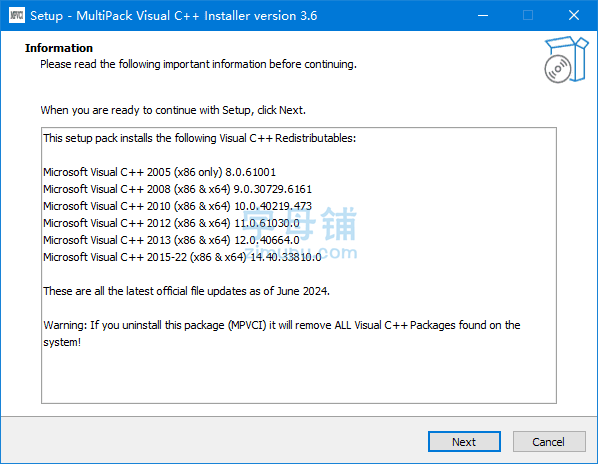This screenshot has width=598, height=464.
Task: Click the installer window title text
Action: (x=174, y=16)
